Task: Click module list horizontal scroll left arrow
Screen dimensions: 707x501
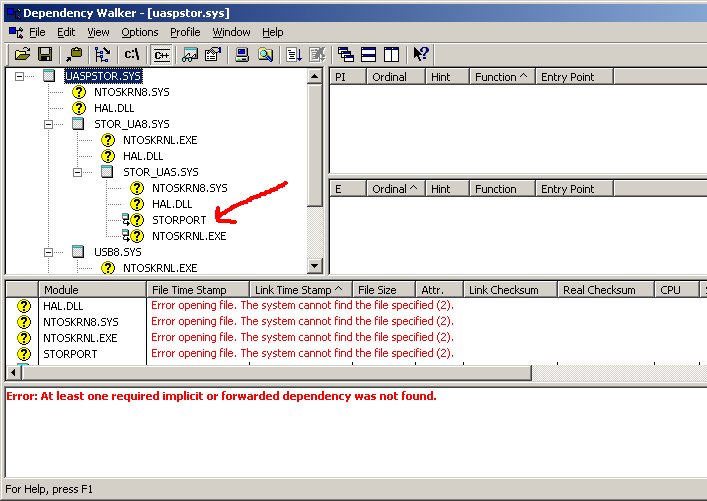Action: 14,373
